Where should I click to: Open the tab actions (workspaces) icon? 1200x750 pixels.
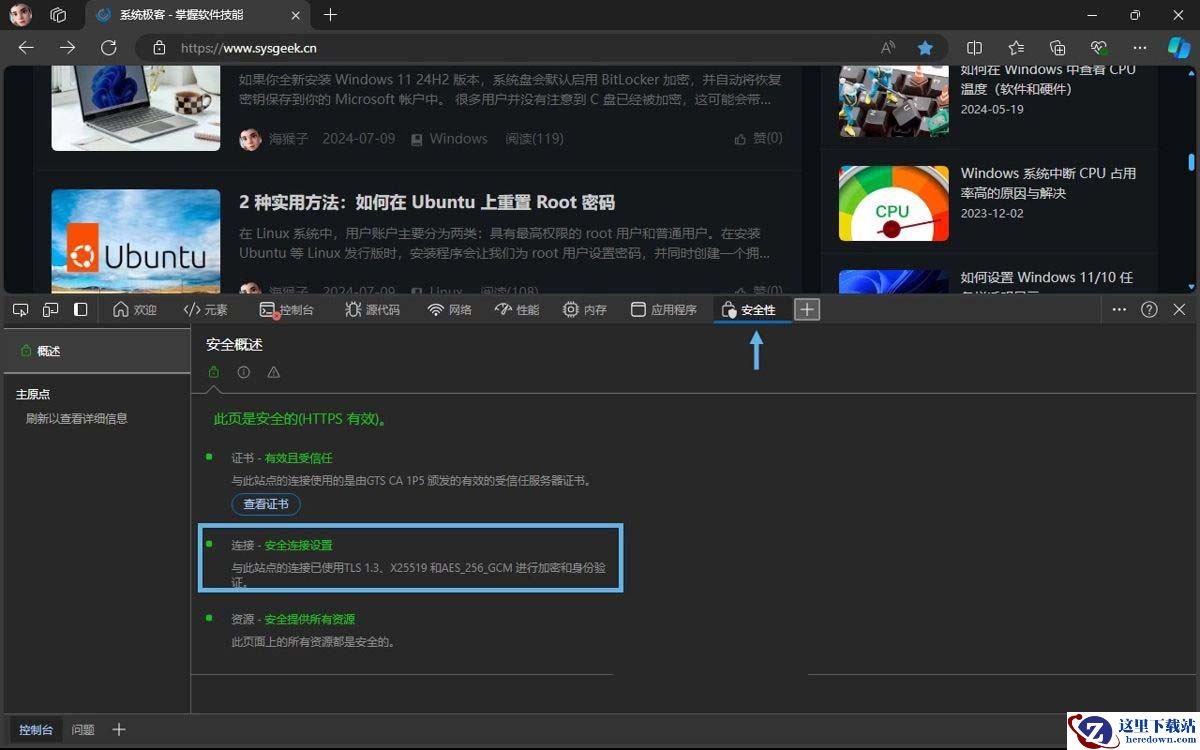pos(59,15)
